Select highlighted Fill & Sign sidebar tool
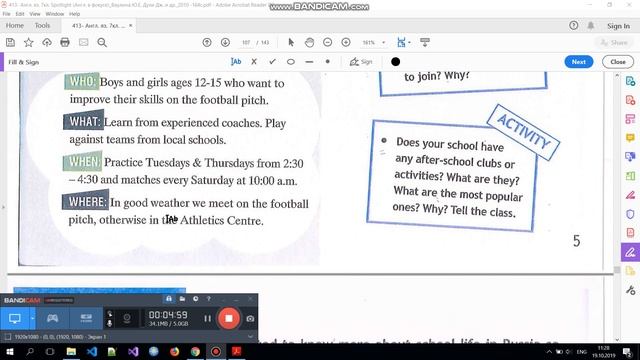 pyautogui.click(x=630, y=252)
